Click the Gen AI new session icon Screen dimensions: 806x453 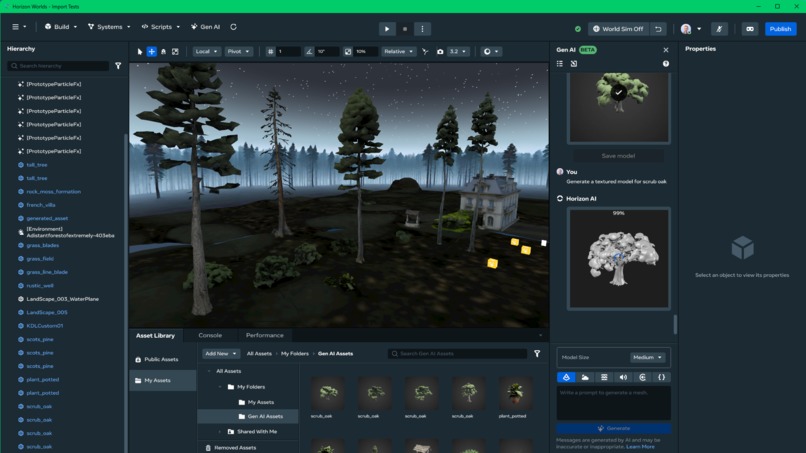(x=574, y=64)
